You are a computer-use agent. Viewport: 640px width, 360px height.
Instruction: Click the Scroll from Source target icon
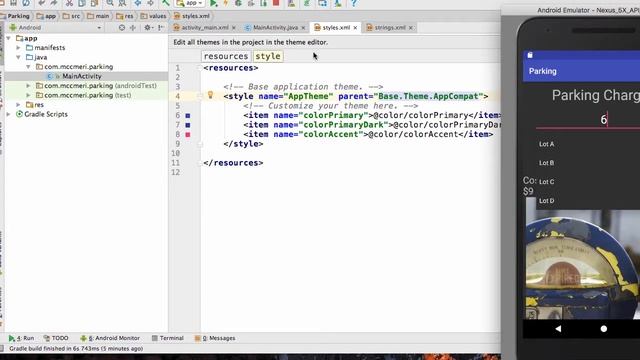122,28
